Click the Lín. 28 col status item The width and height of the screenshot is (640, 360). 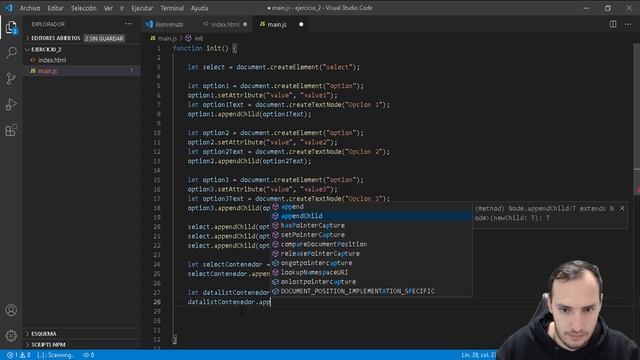point(479,355)
